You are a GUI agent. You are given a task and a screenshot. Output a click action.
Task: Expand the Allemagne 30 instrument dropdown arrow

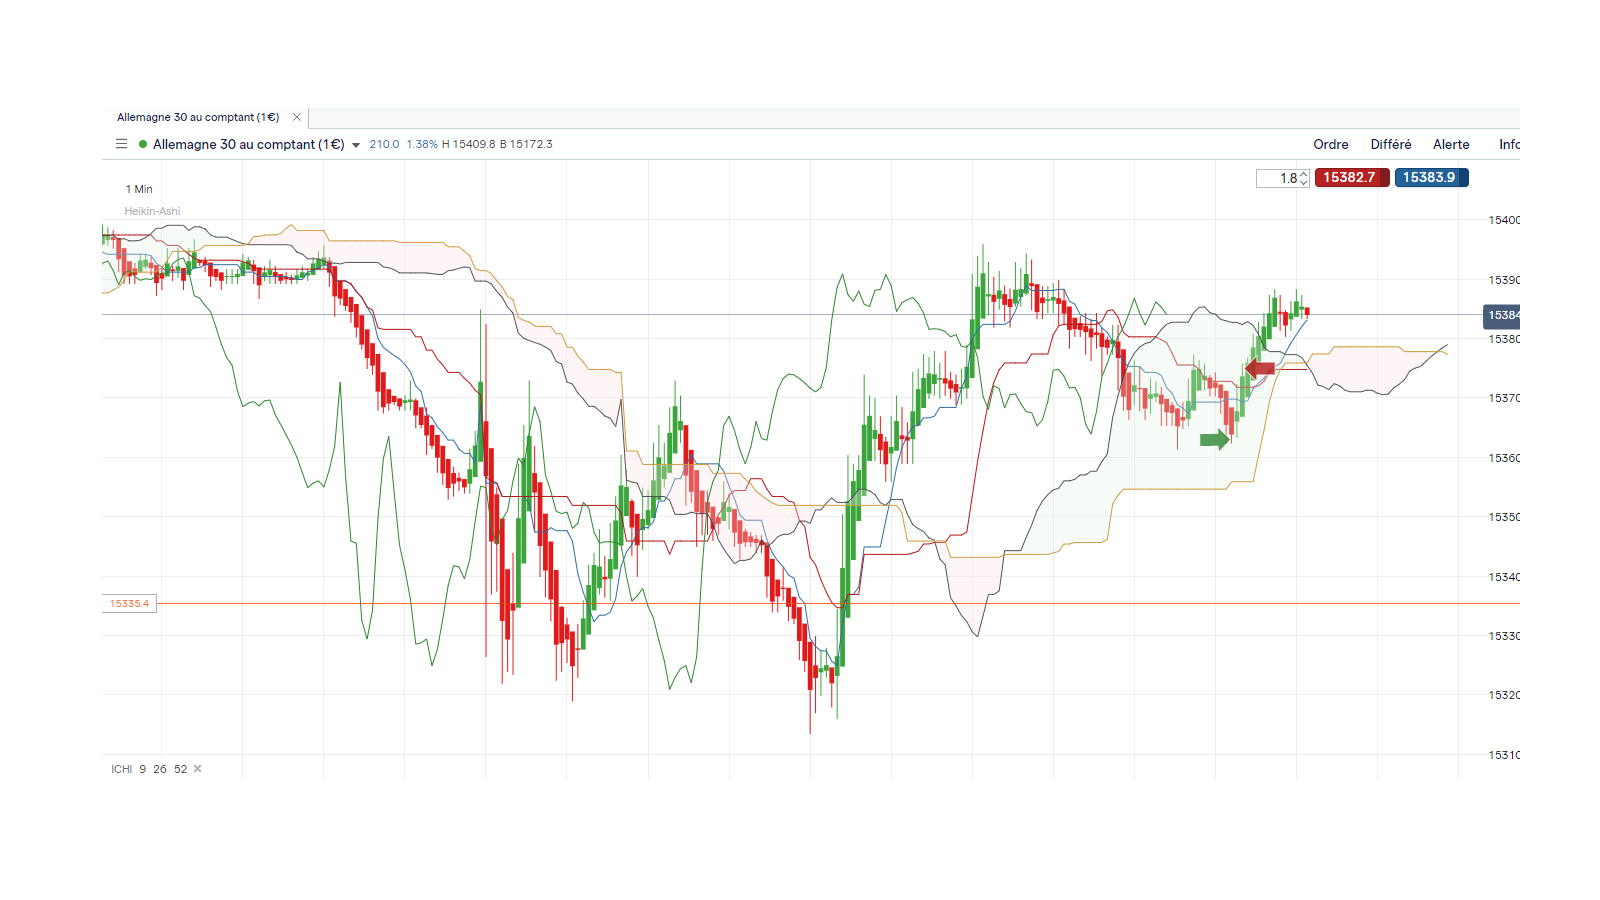356,145
